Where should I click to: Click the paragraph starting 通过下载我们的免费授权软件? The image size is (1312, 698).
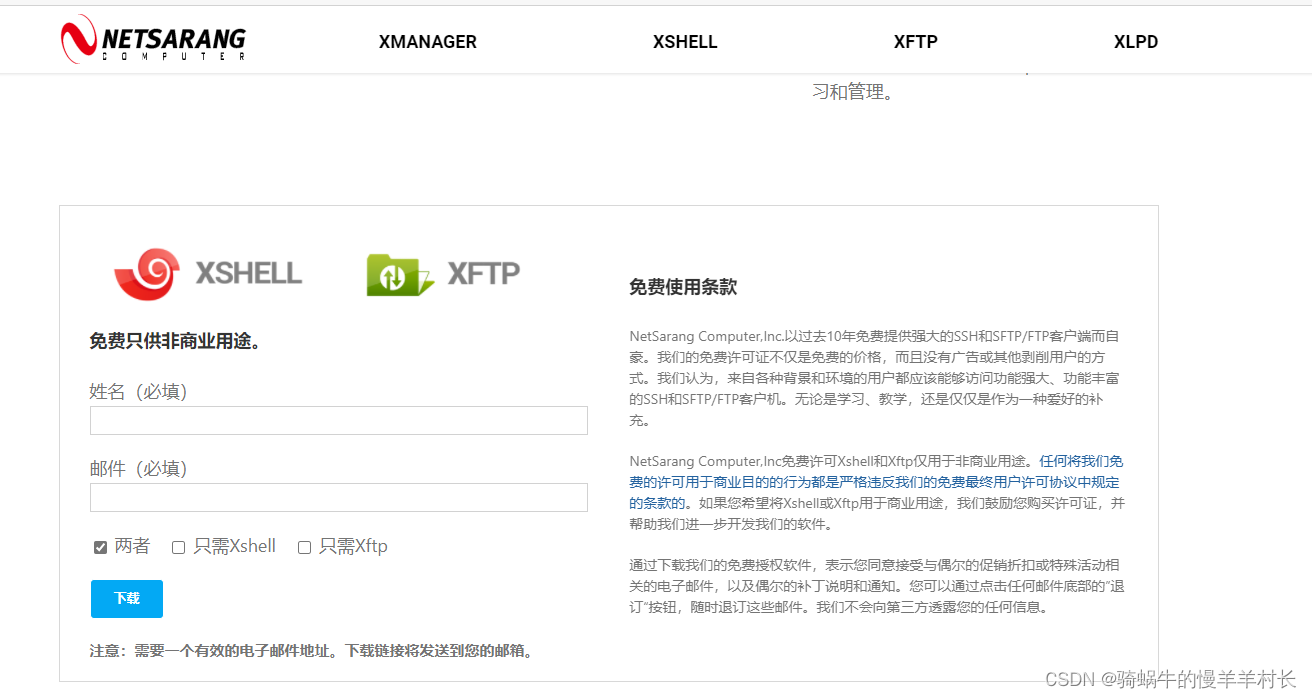tap(877, 586)
